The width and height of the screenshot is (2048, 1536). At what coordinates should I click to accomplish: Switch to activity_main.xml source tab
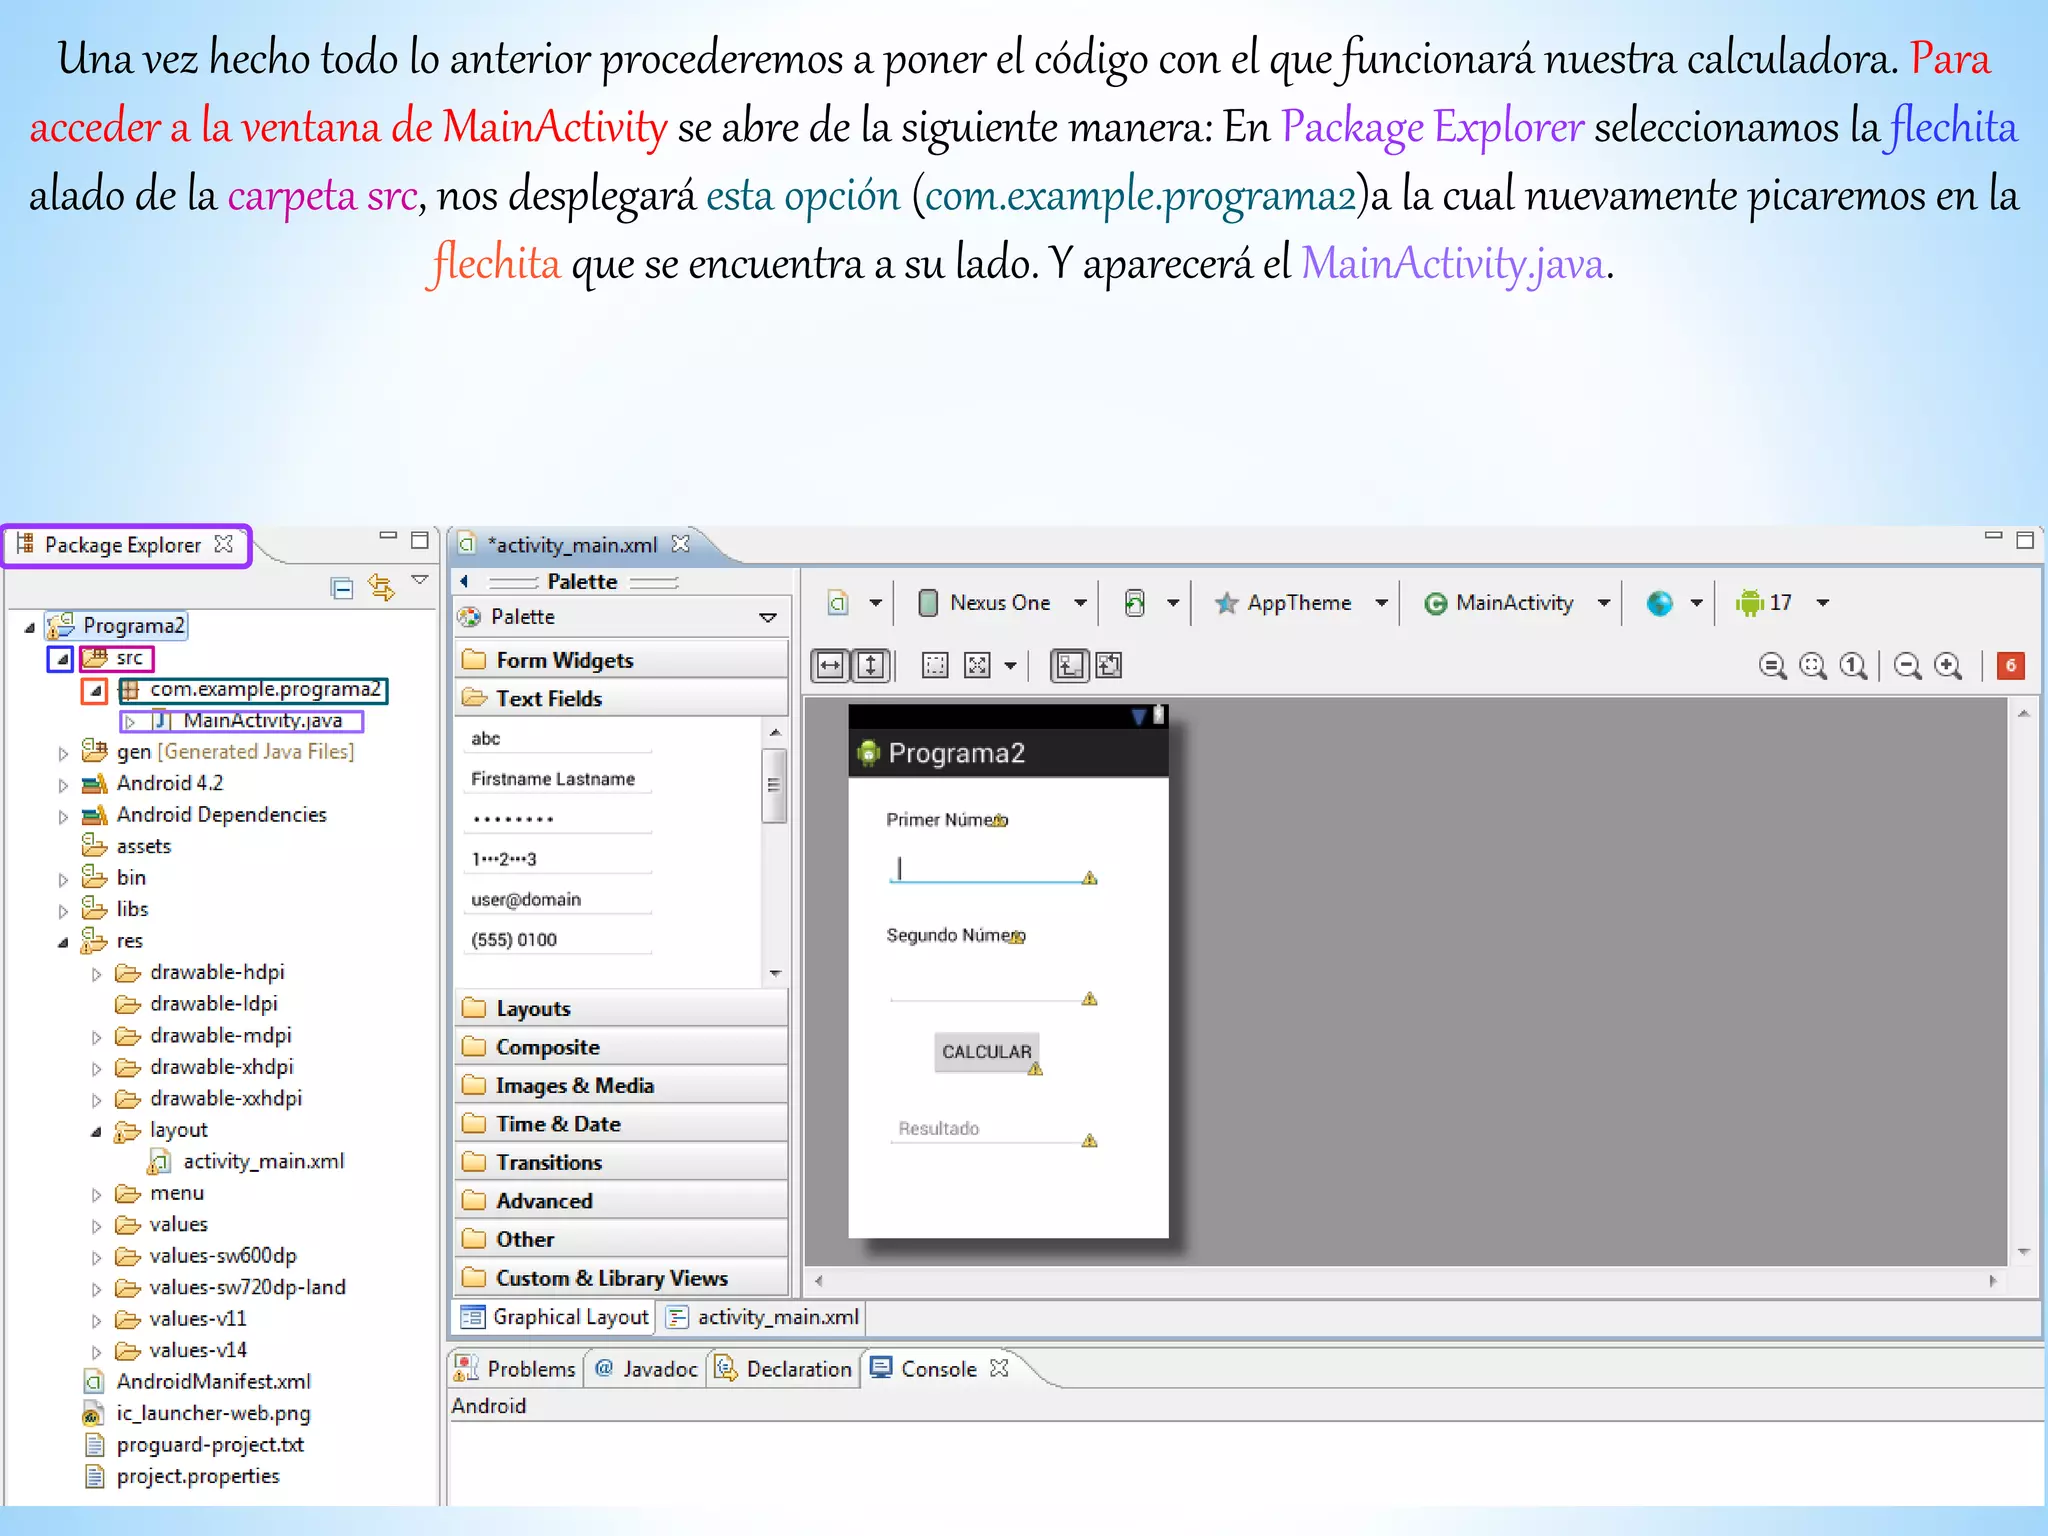pos(764,1317)
